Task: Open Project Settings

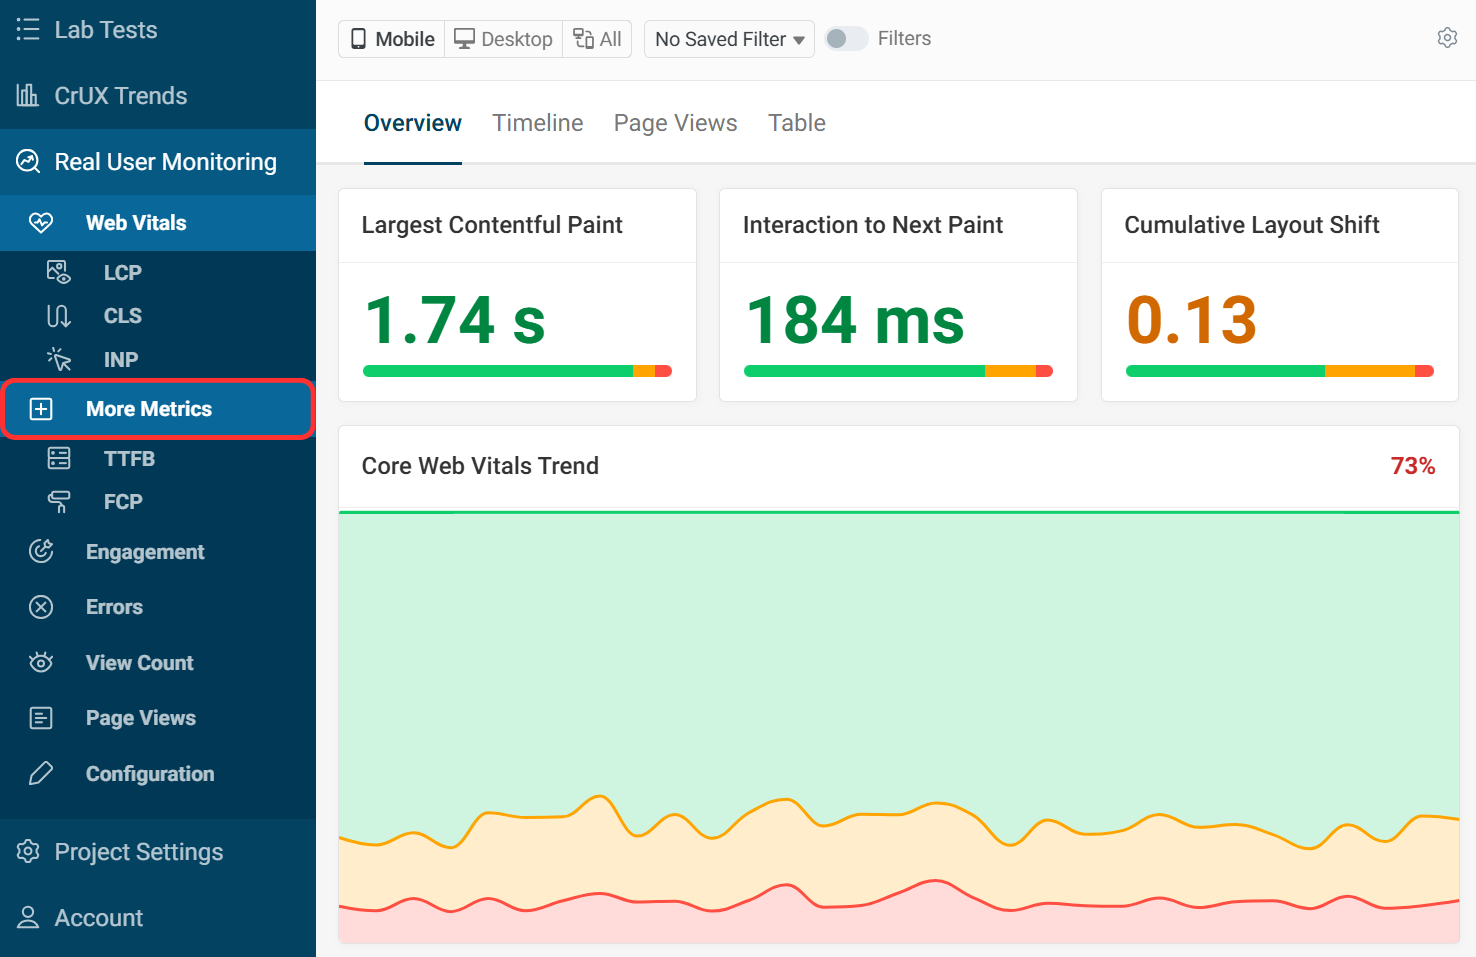Action: (138, 851)
